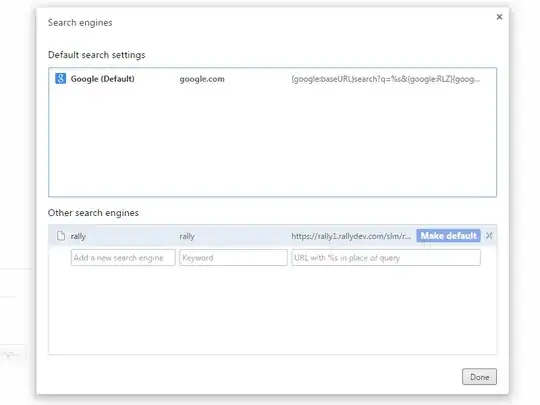Select the rally engine name
Viewport: 540px width, 405px height.
click(x=78, y=236)
